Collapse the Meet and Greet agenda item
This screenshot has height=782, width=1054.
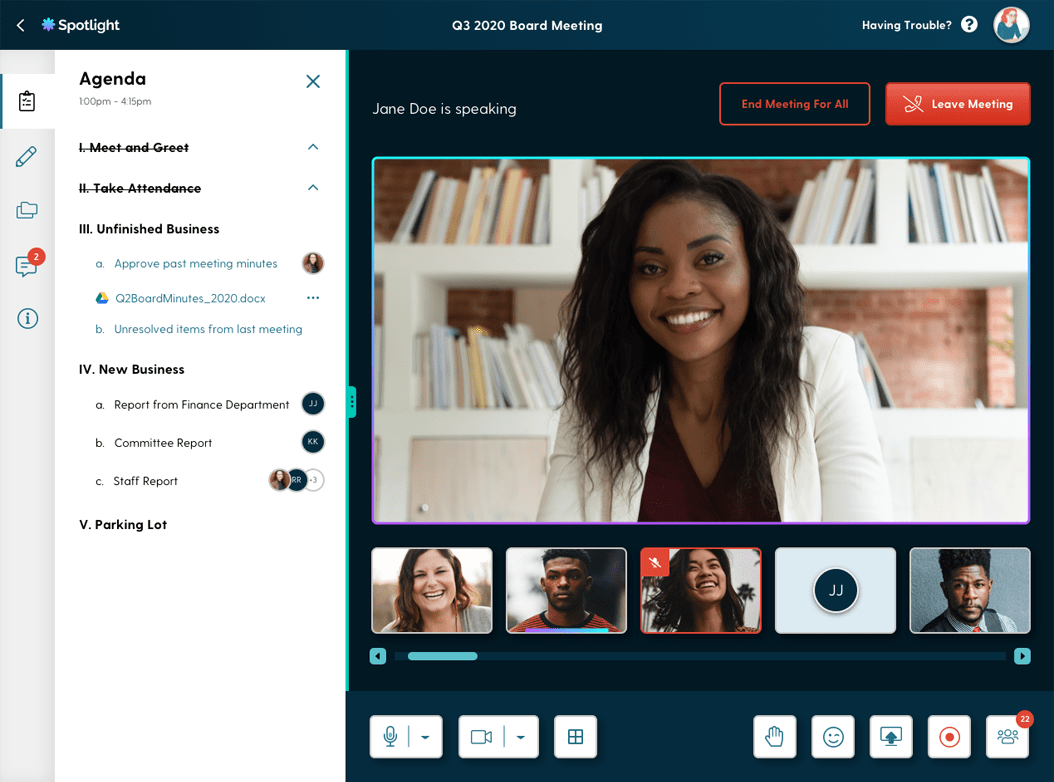313,146
